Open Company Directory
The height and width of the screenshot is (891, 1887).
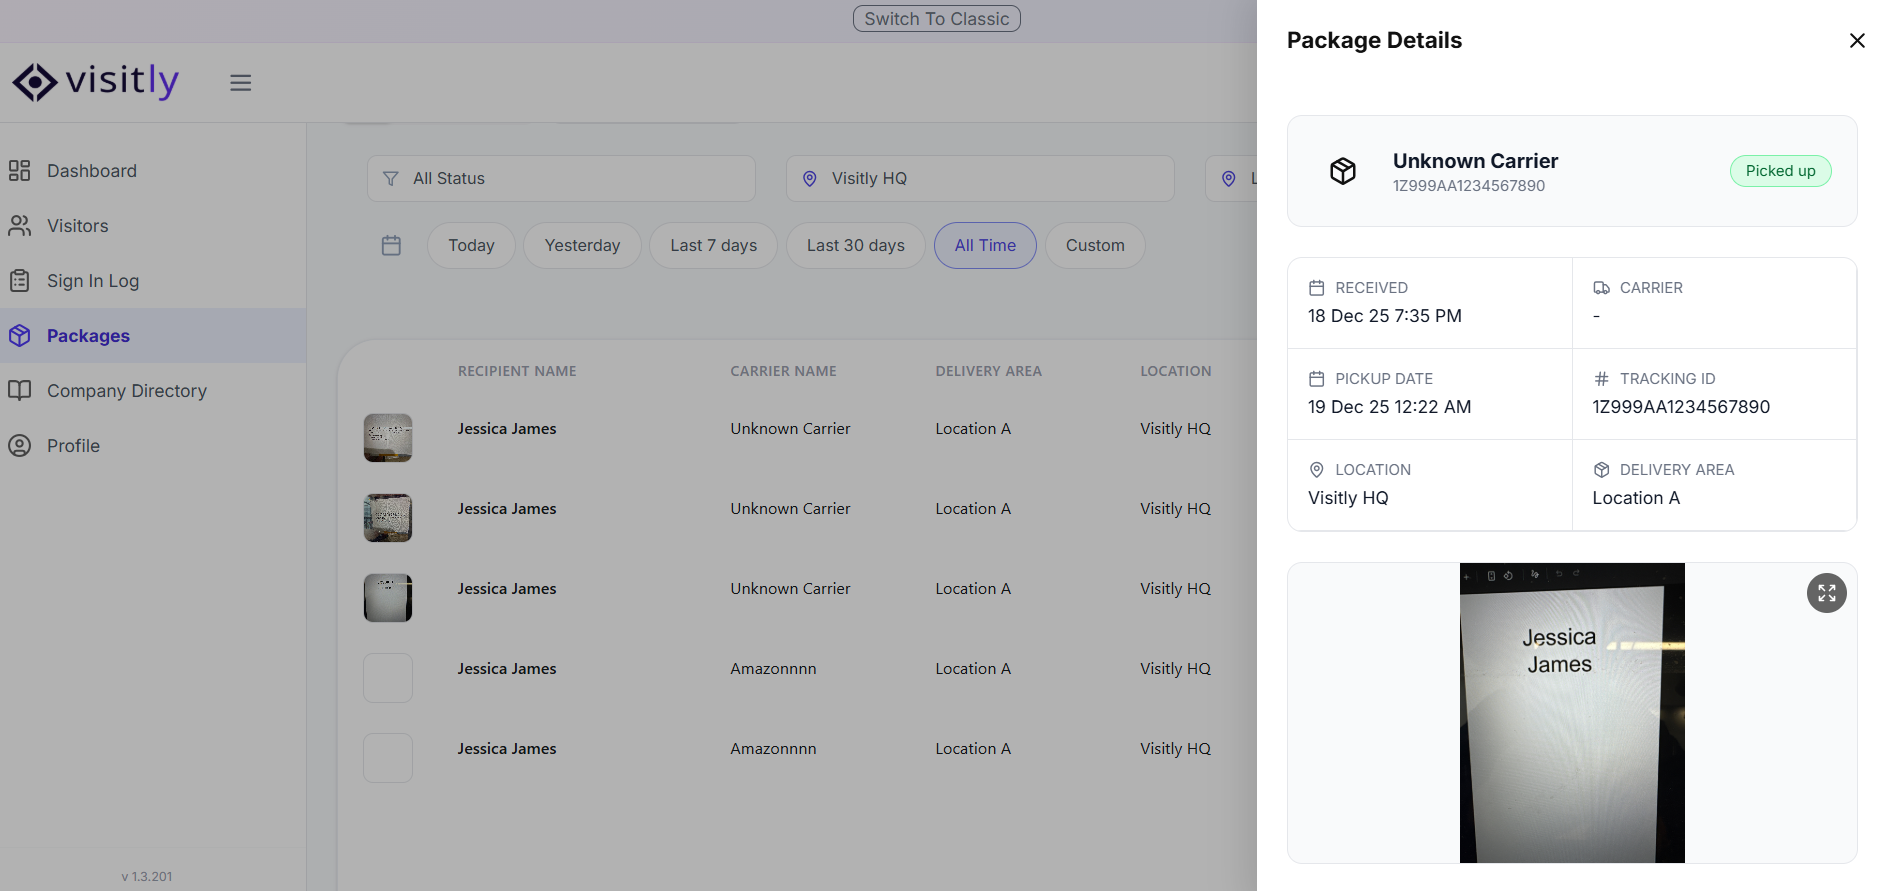click(153, 391)
